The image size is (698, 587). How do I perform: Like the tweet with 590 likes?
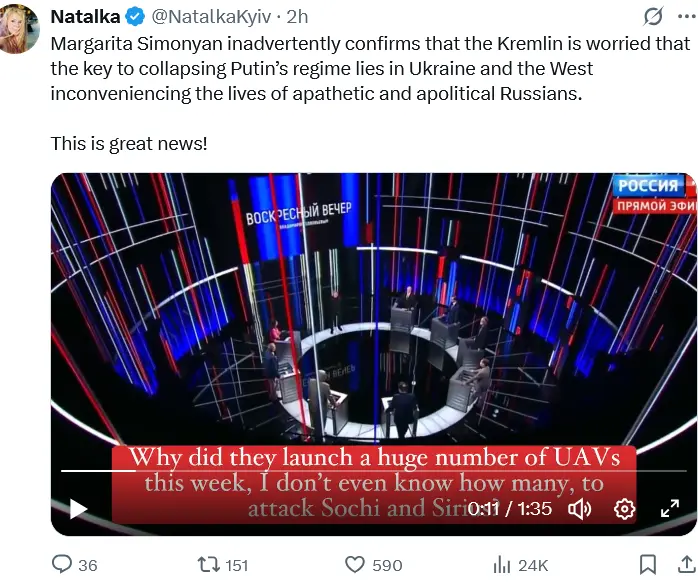point(355,565)
